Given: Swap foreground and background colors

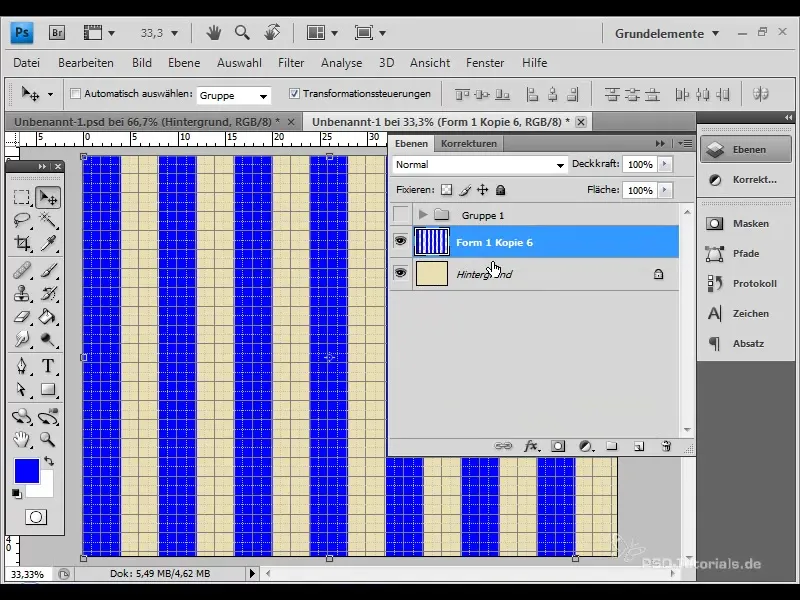Looking at the screenshot, I should [49, 461].
